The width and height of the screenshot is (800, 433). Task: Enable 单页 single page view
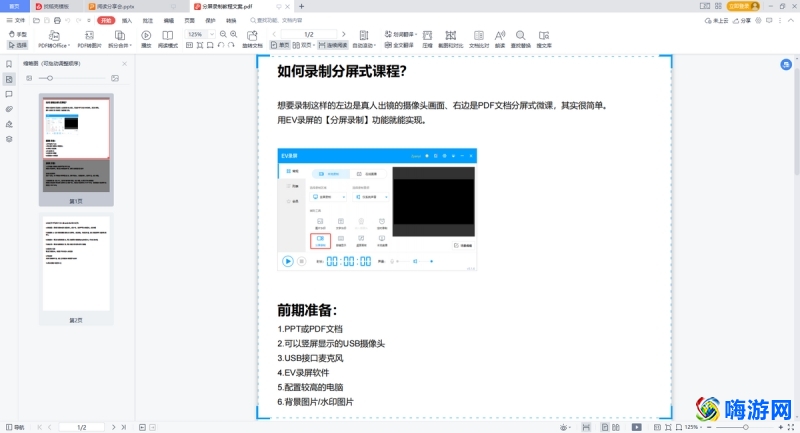pyautogui.click(x=280, y=45)
